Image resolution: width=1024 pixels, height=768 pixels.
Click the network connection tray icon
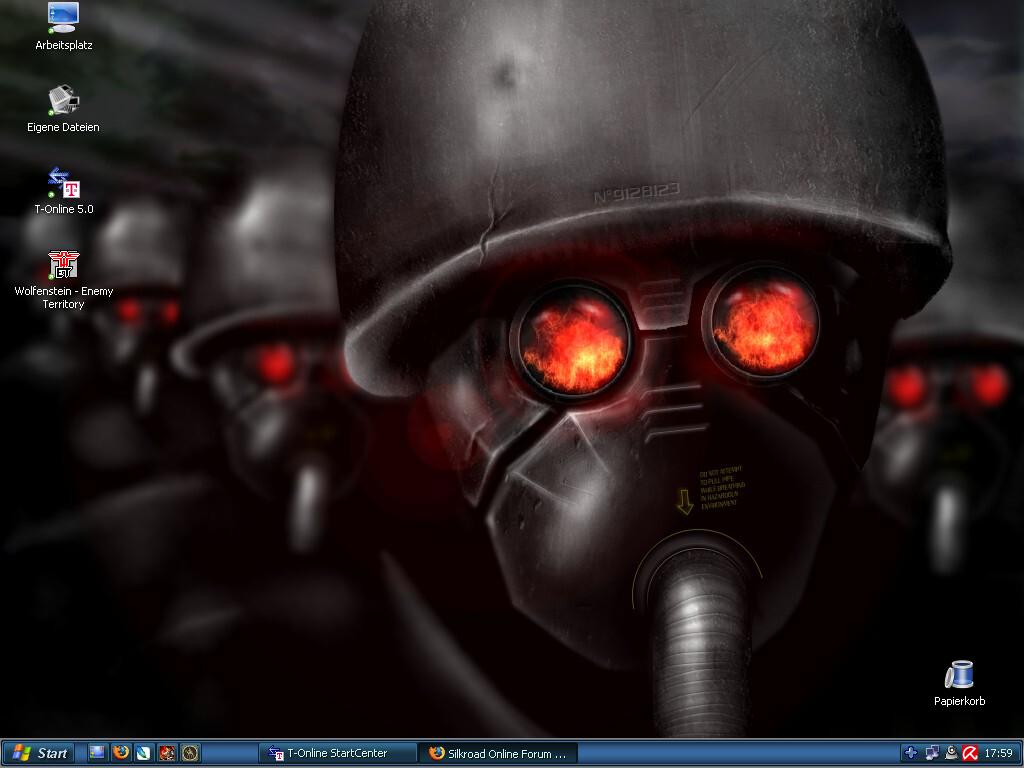click(931, 753)
